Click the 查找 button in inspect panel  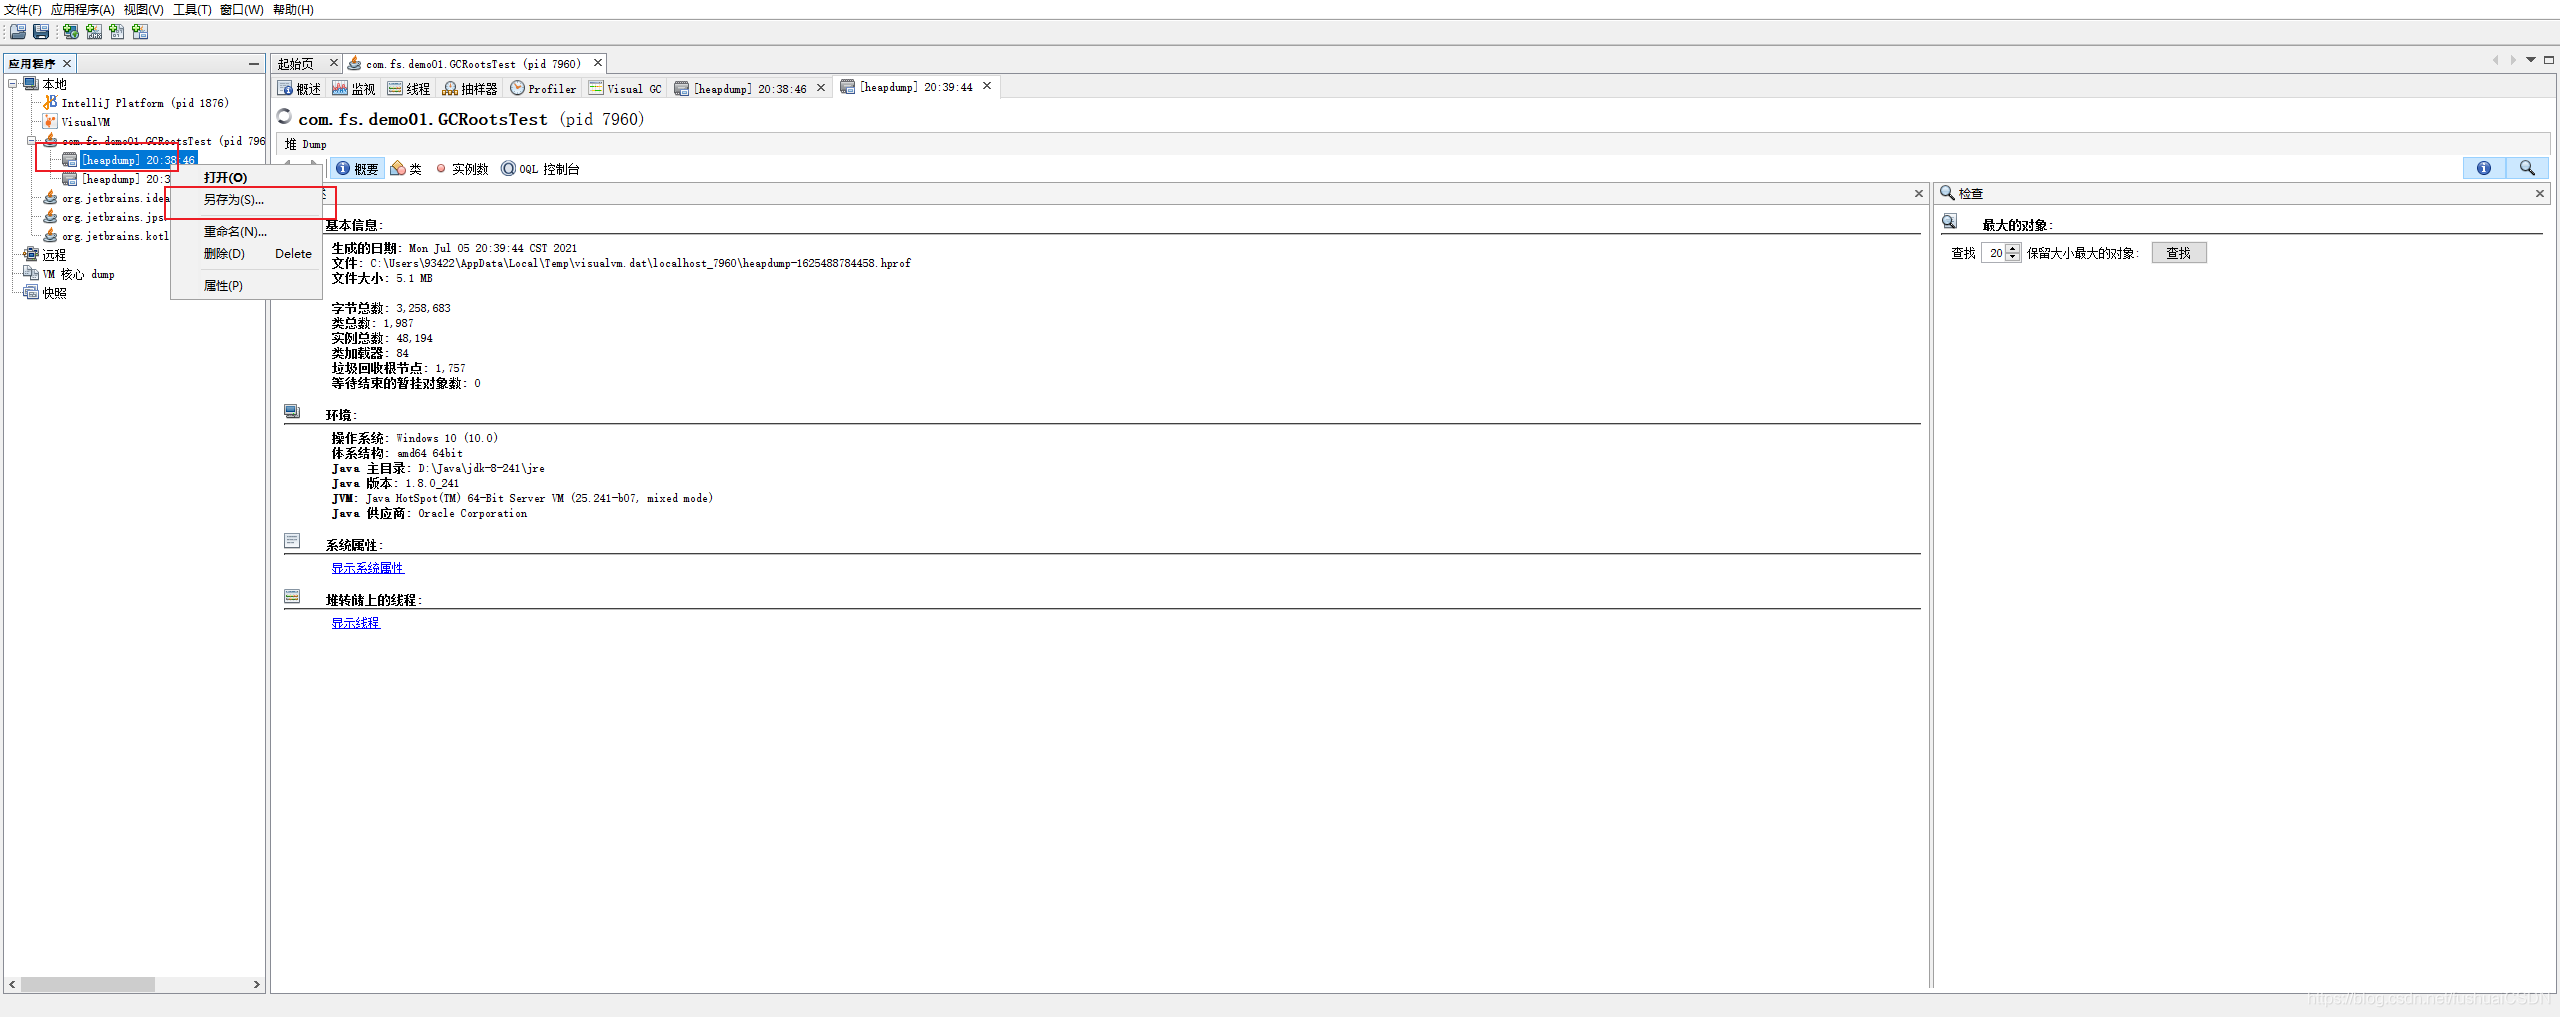[2179, 254]
